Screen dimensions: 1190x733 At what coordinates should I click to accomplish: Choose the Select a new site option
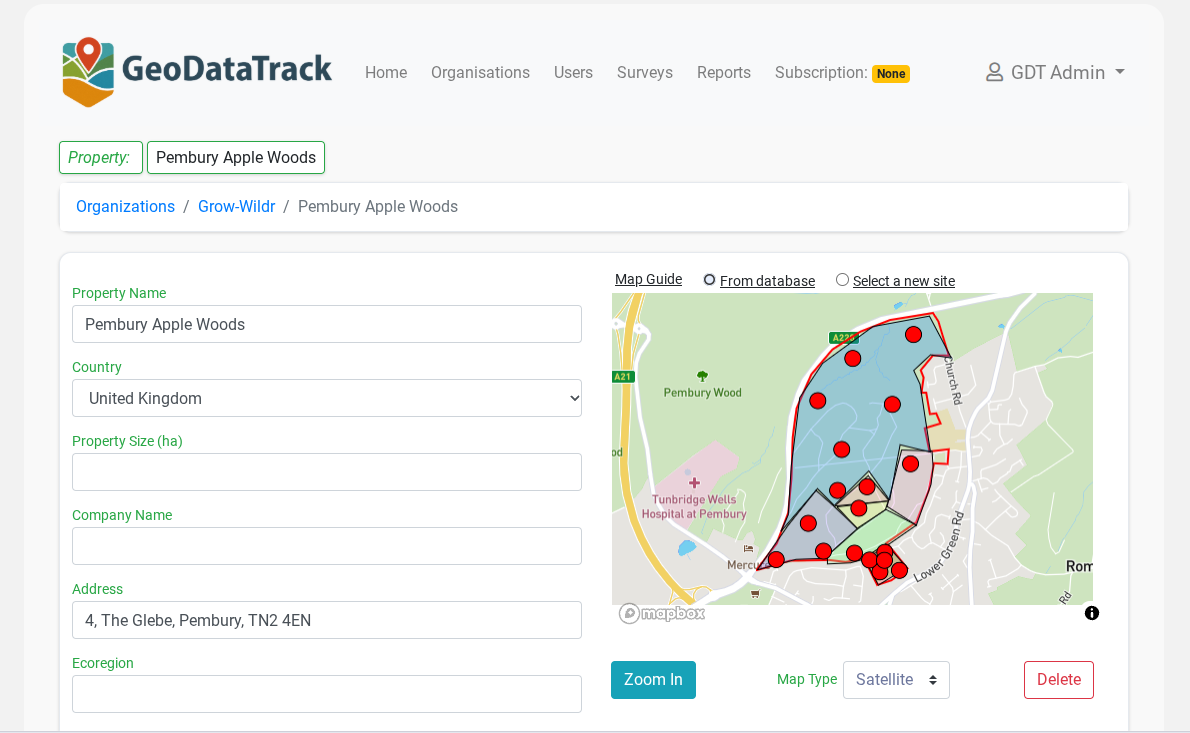click(841, 280)
